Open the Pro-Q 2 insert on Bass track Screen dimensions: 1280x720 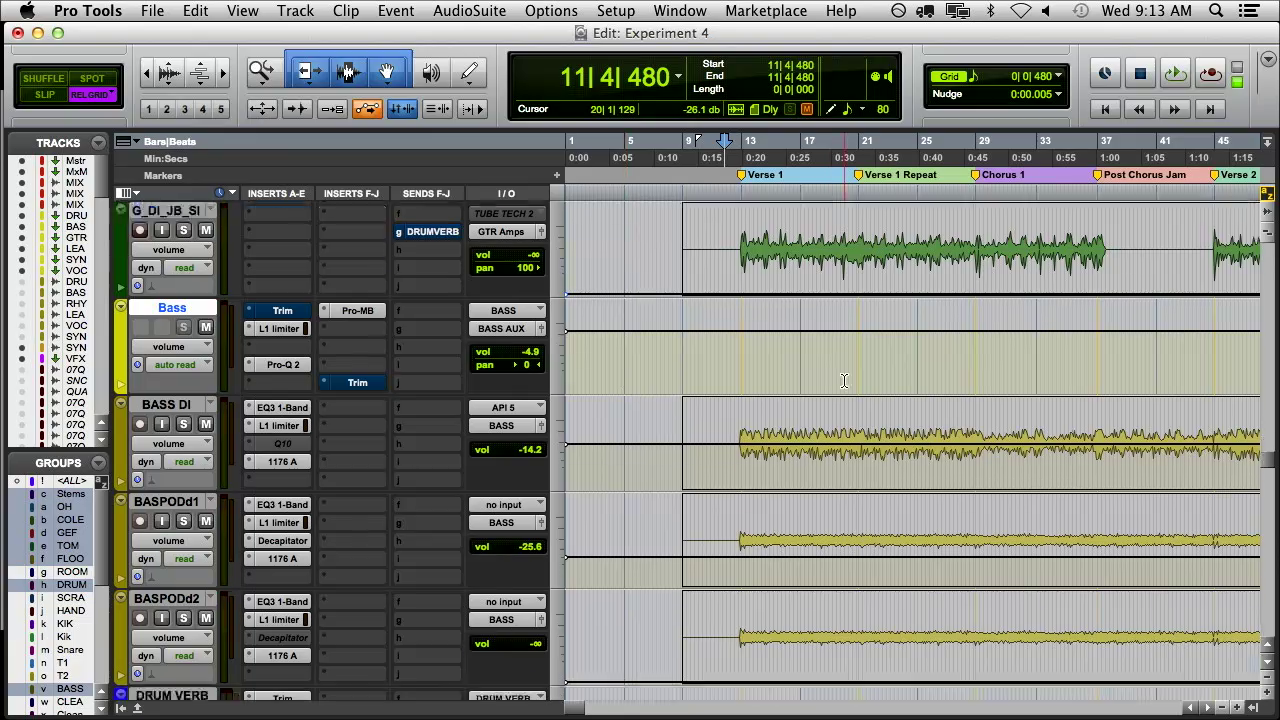tap(283, 365)
